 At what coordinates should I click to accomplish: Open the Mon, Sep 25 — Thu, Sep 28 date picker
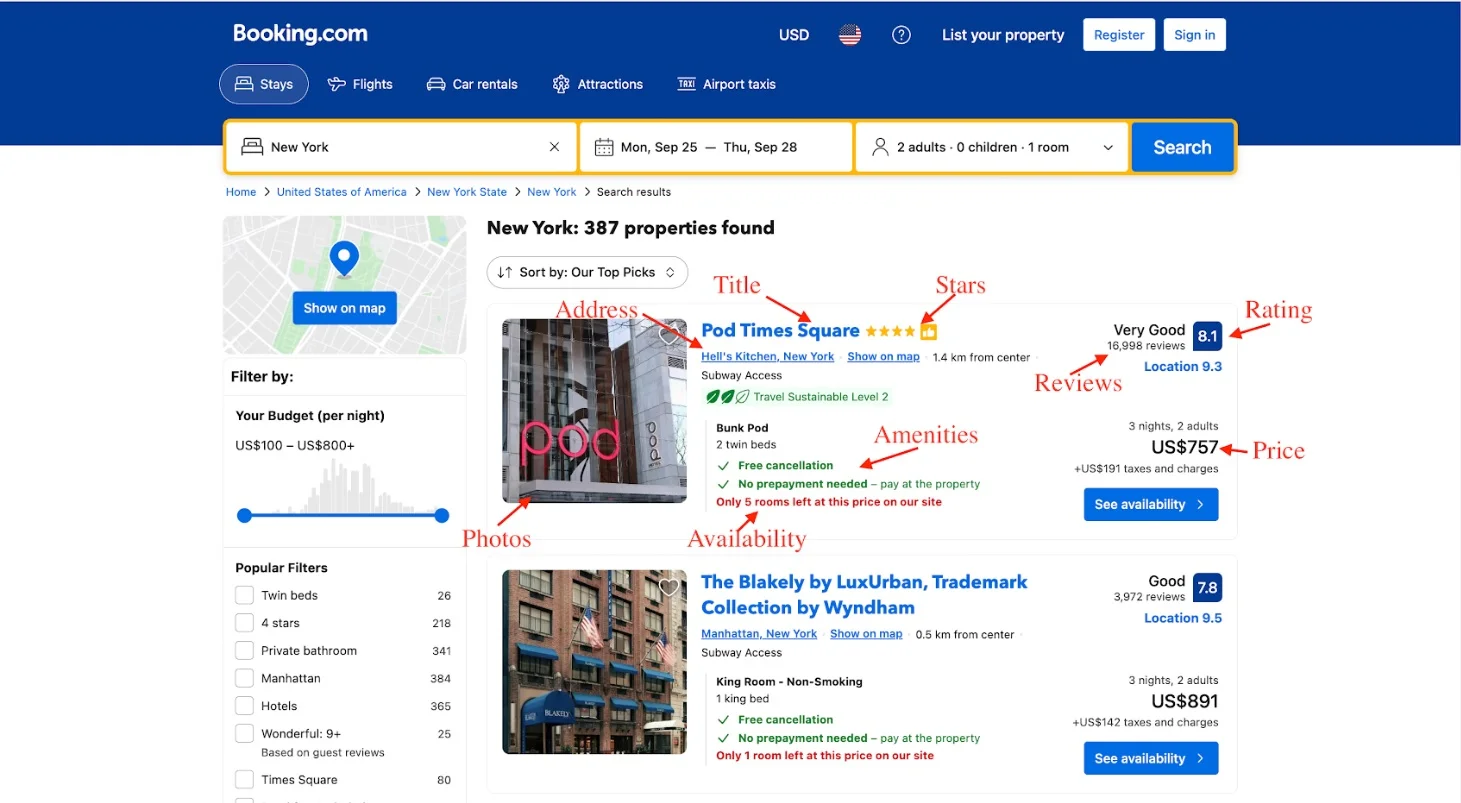point(716,147)
